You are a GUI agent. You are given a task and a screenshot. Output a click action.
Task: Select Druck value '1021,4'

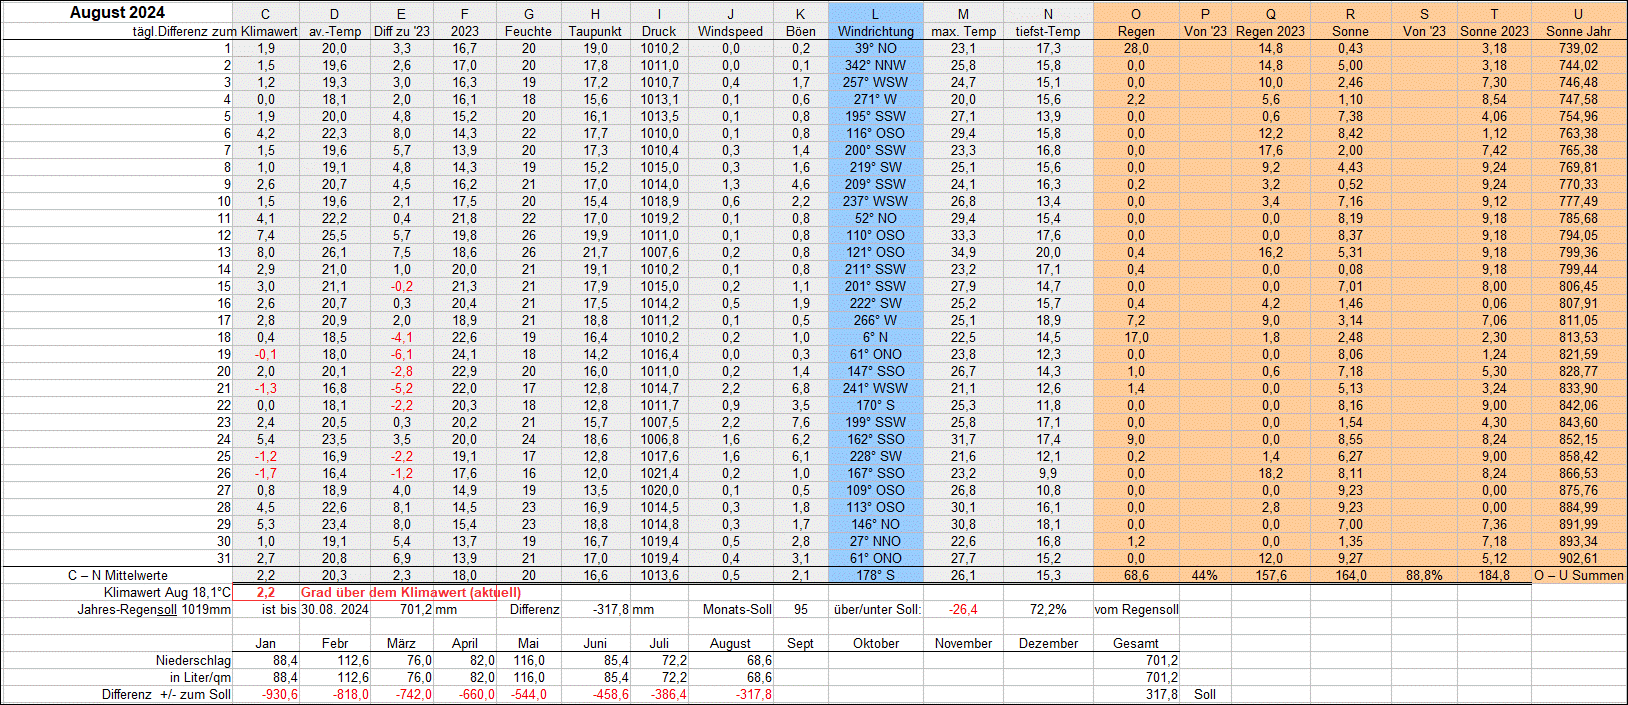[x=659, y=473]
